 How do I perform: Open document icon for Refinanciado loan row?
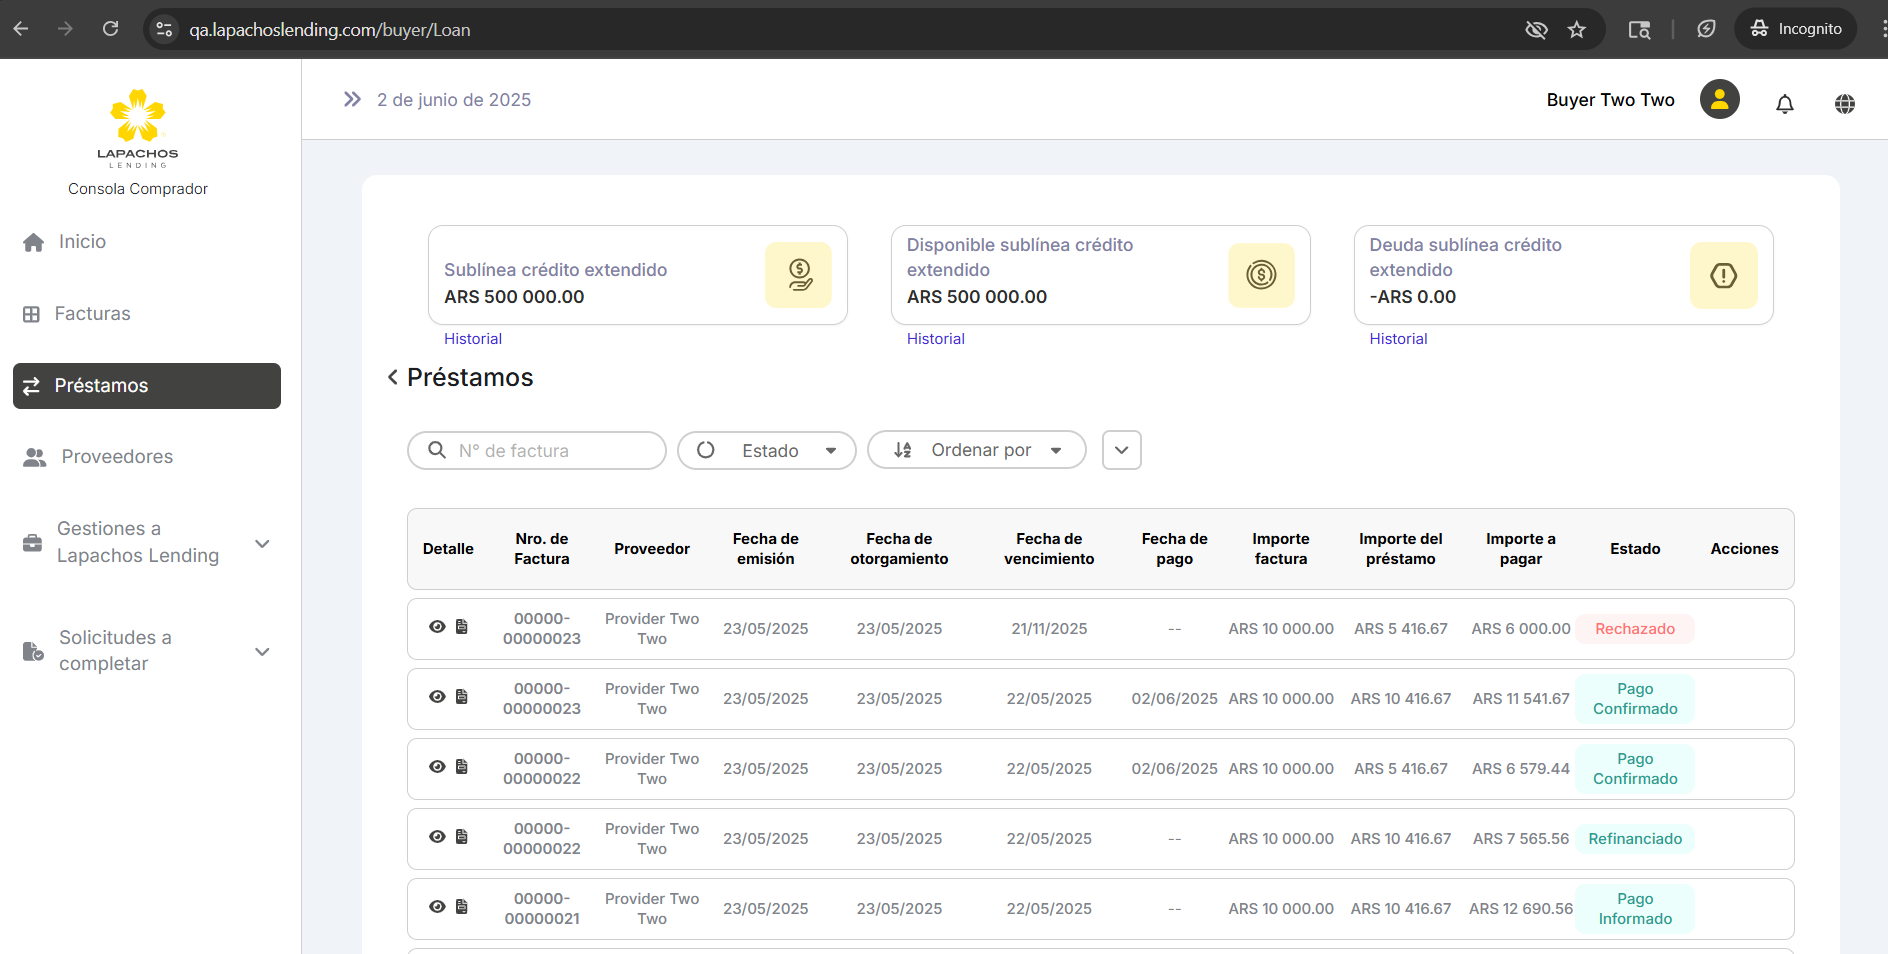462,837
